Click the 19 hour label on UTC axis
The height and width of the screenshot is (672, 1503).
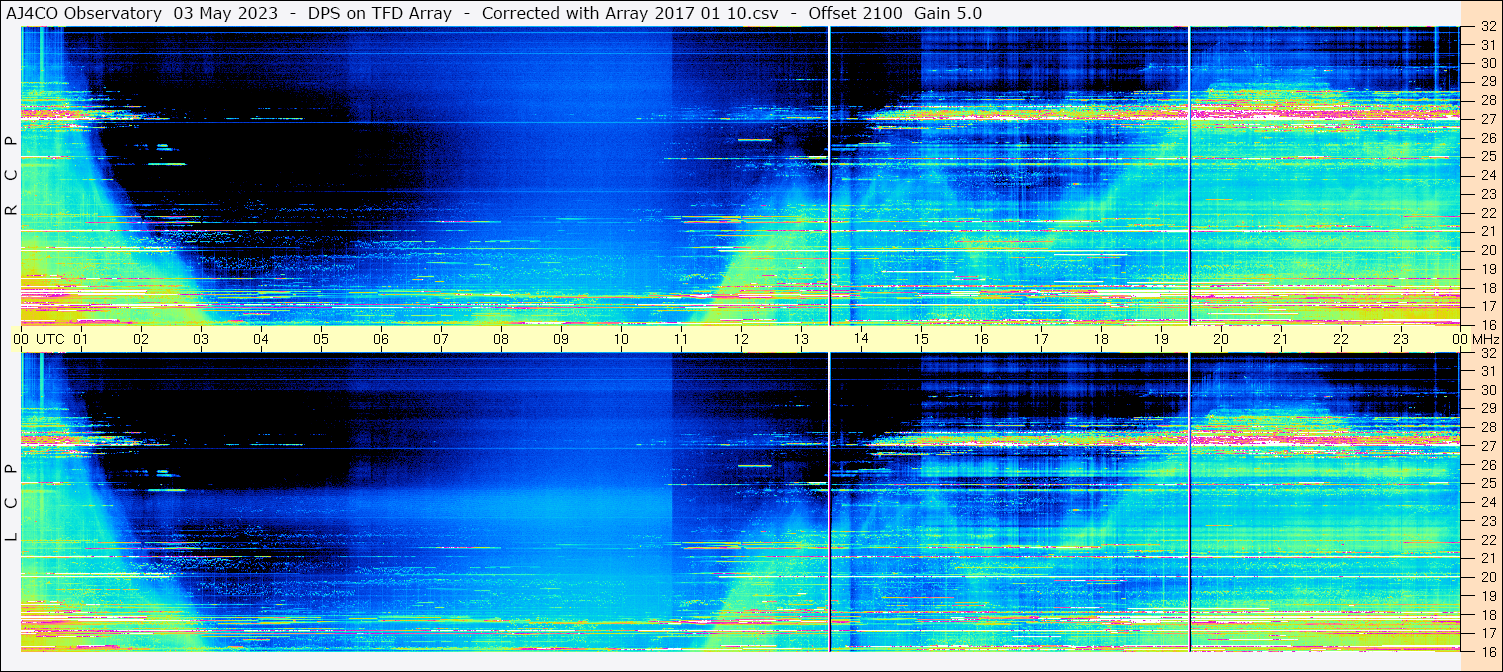coord(1160,339)
